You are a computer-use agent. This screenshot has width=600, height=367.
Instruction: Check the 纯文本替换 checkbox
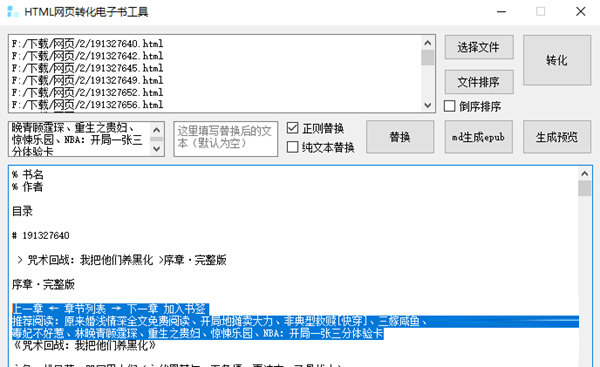(292, 147)
